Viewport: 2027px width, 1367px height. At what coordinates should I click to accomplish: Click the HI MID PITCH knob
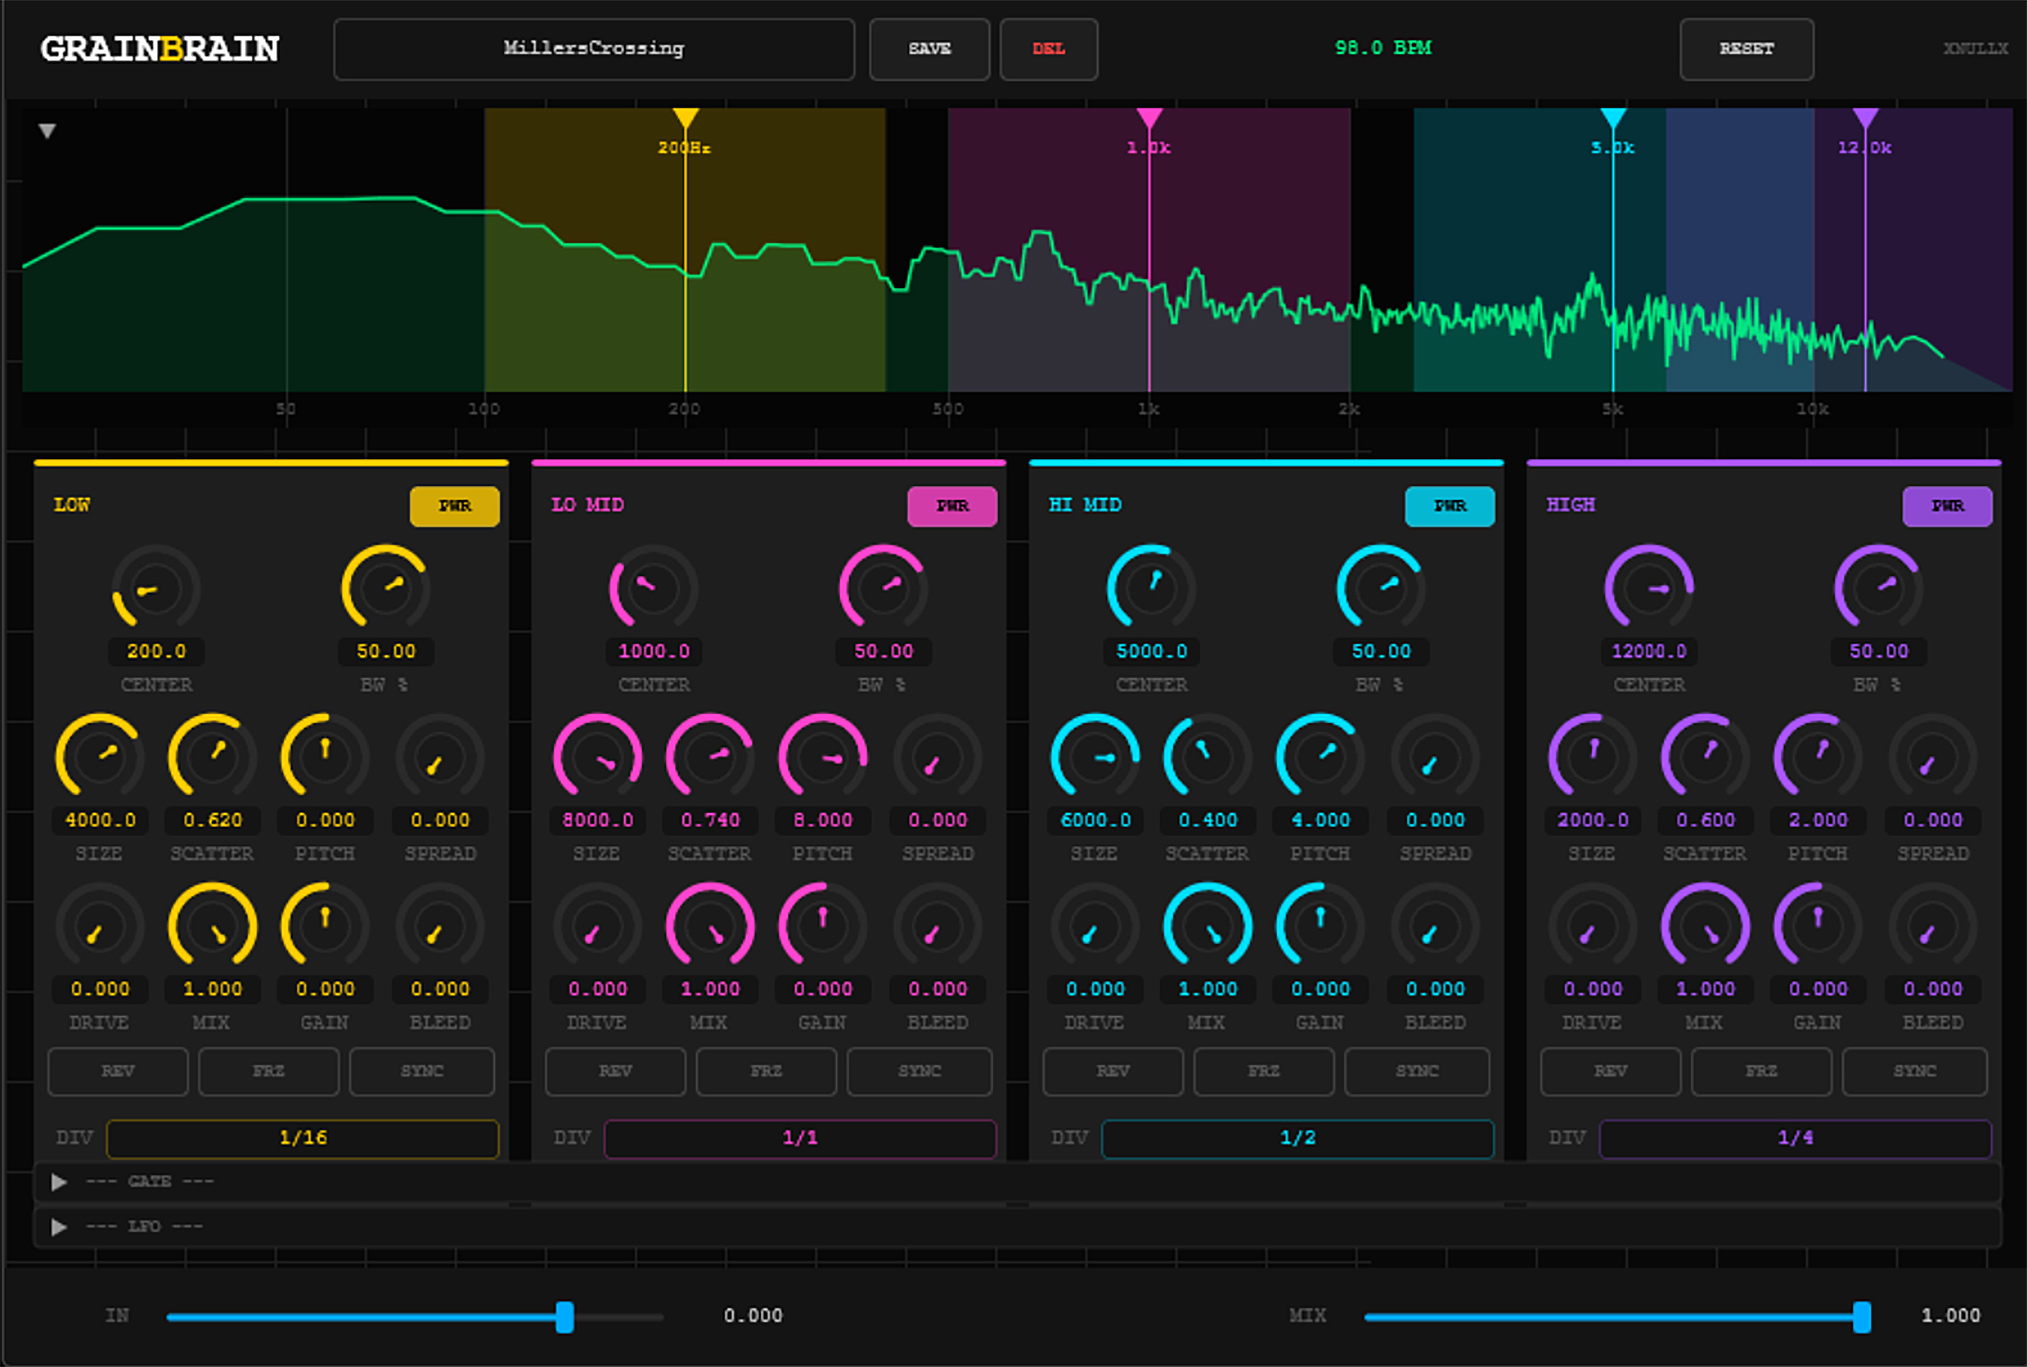[1320, 757]
